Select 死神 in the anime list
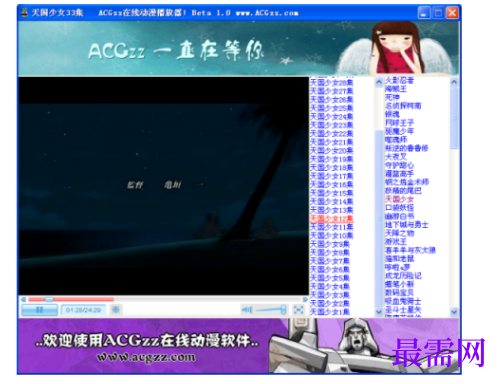The width and height of the screenshot is (504, 384). pos(392,97)
